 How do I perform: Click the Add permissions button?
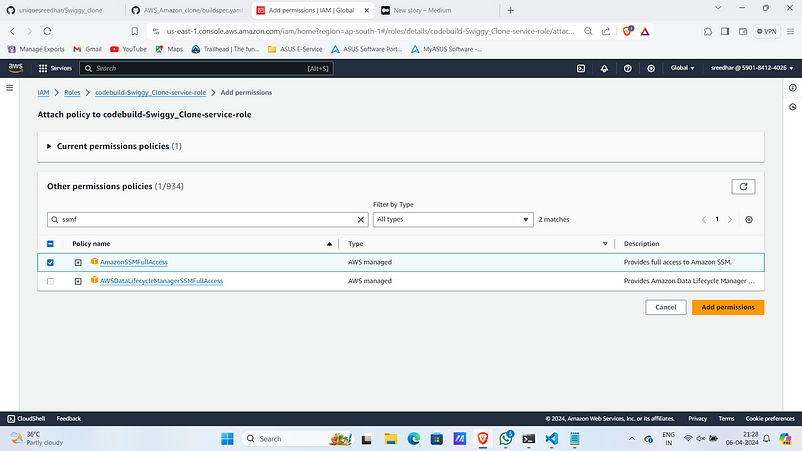click(728, 307)
